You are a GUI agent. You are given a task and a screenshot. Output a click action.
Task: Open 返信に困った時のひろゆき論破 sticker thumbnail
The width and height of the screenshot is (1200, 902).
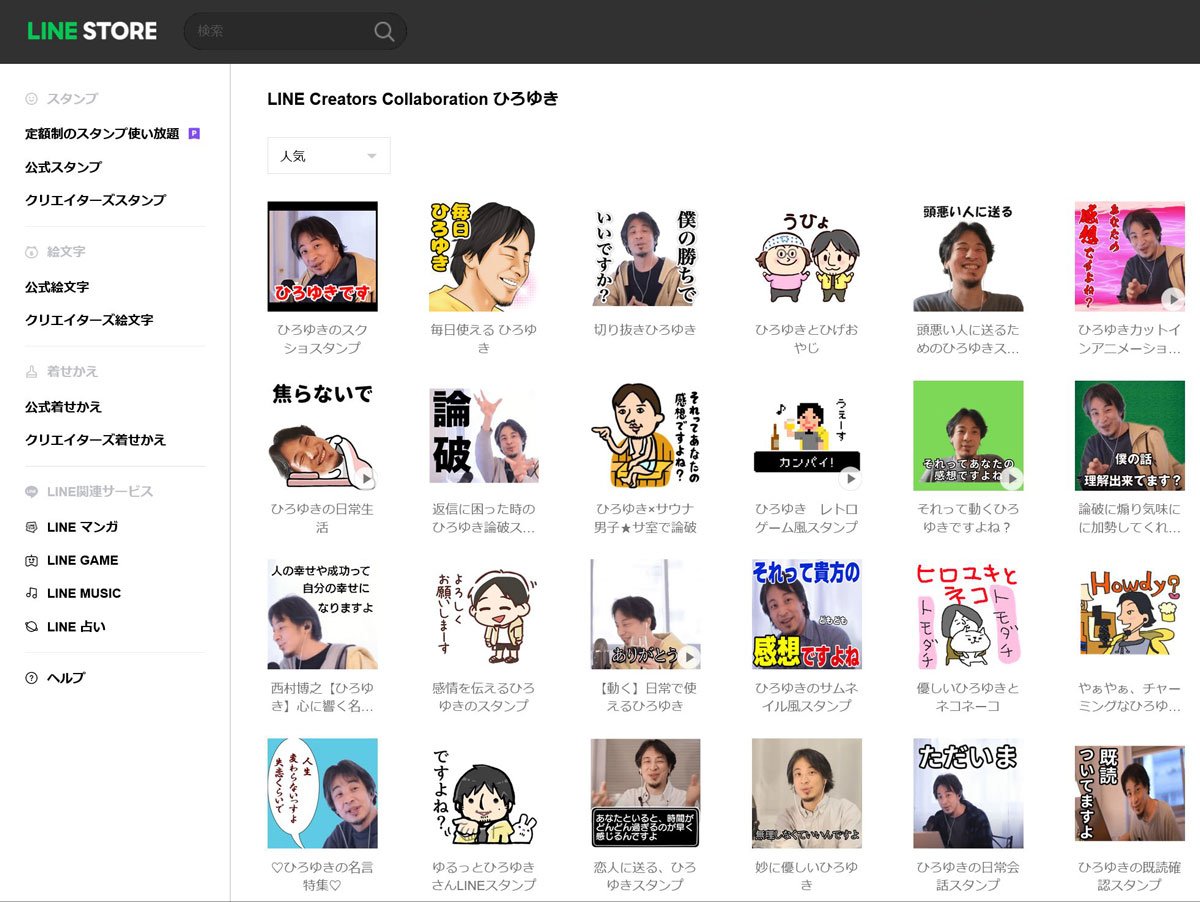[484, 436]
